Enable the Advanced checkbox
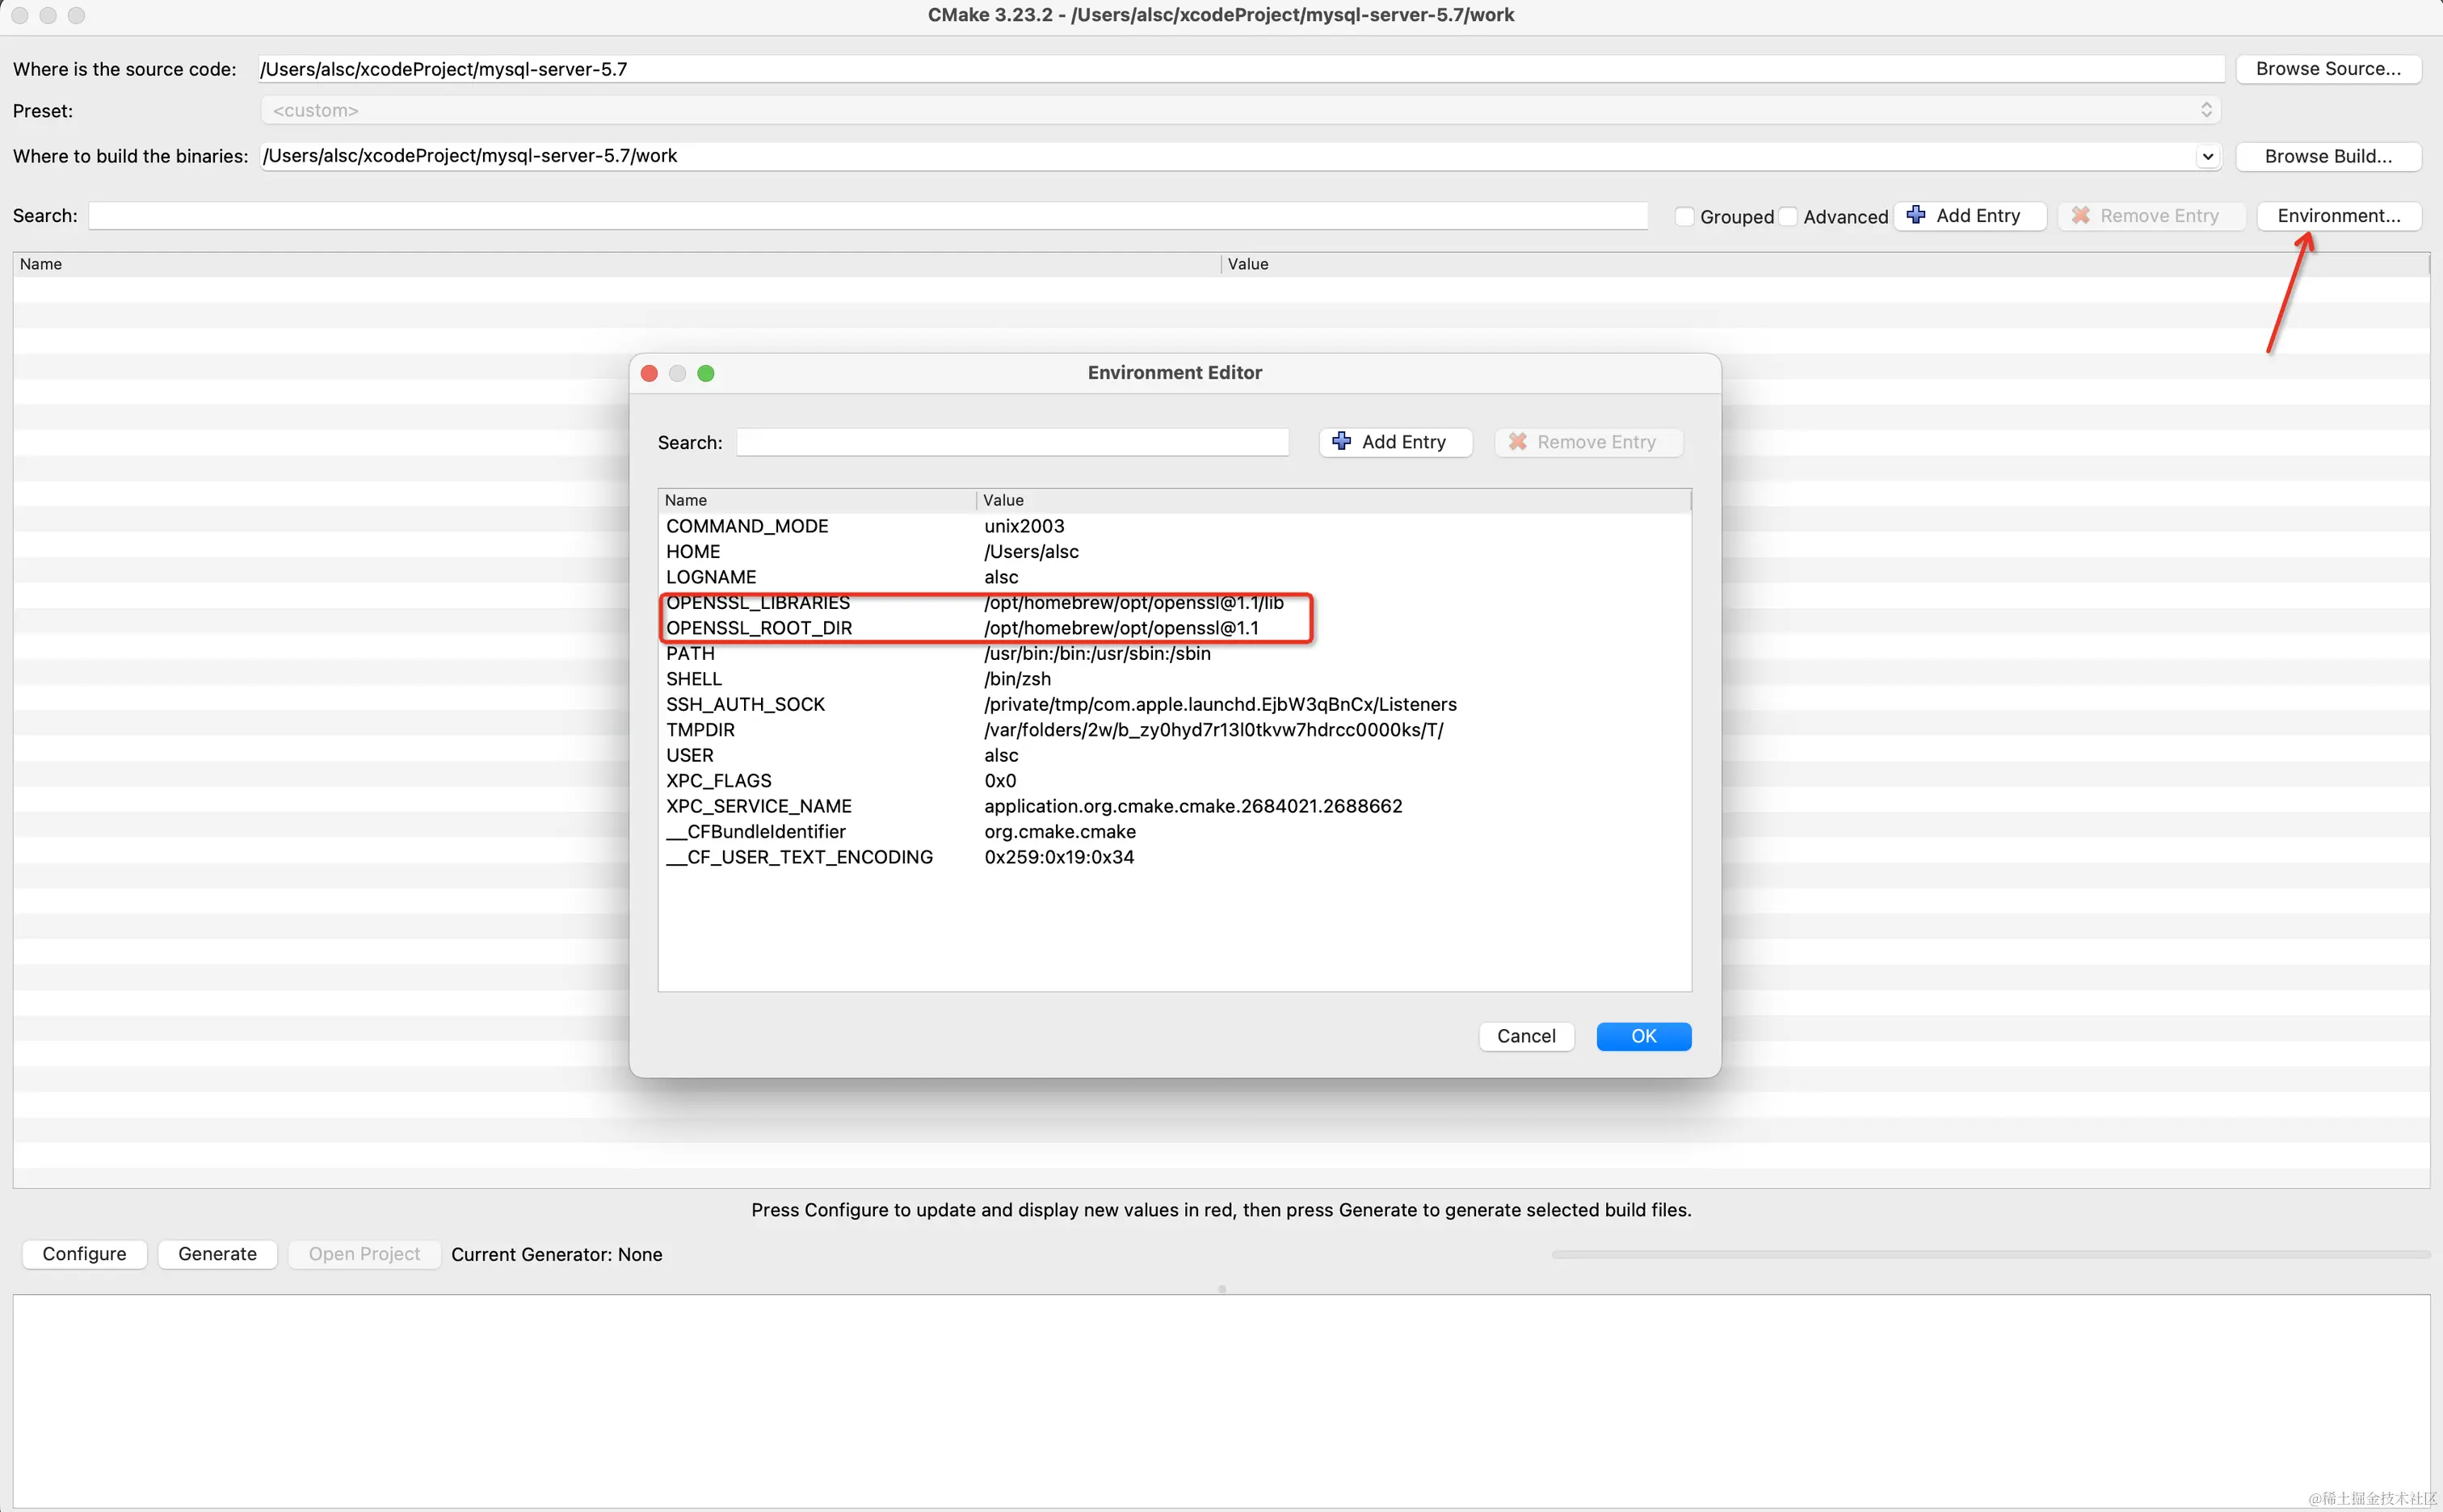 coord(1789,216)
